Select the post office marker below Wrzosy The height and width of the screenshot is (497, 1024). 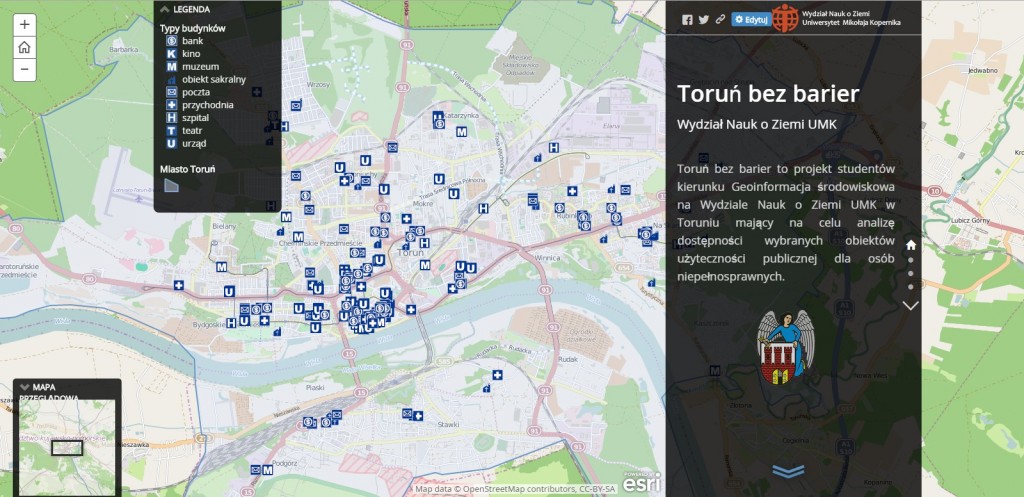click(296, 104)
